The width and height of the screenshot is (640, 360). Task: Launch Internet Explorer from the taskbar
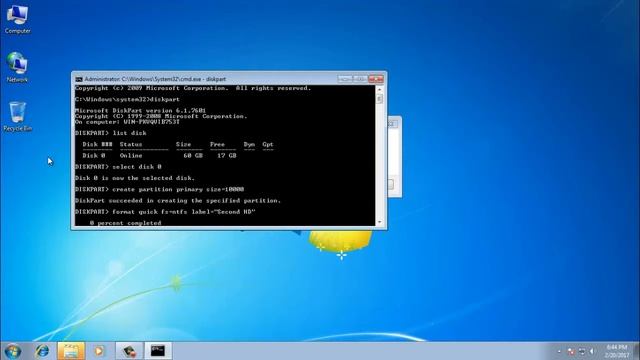point(42,351)
